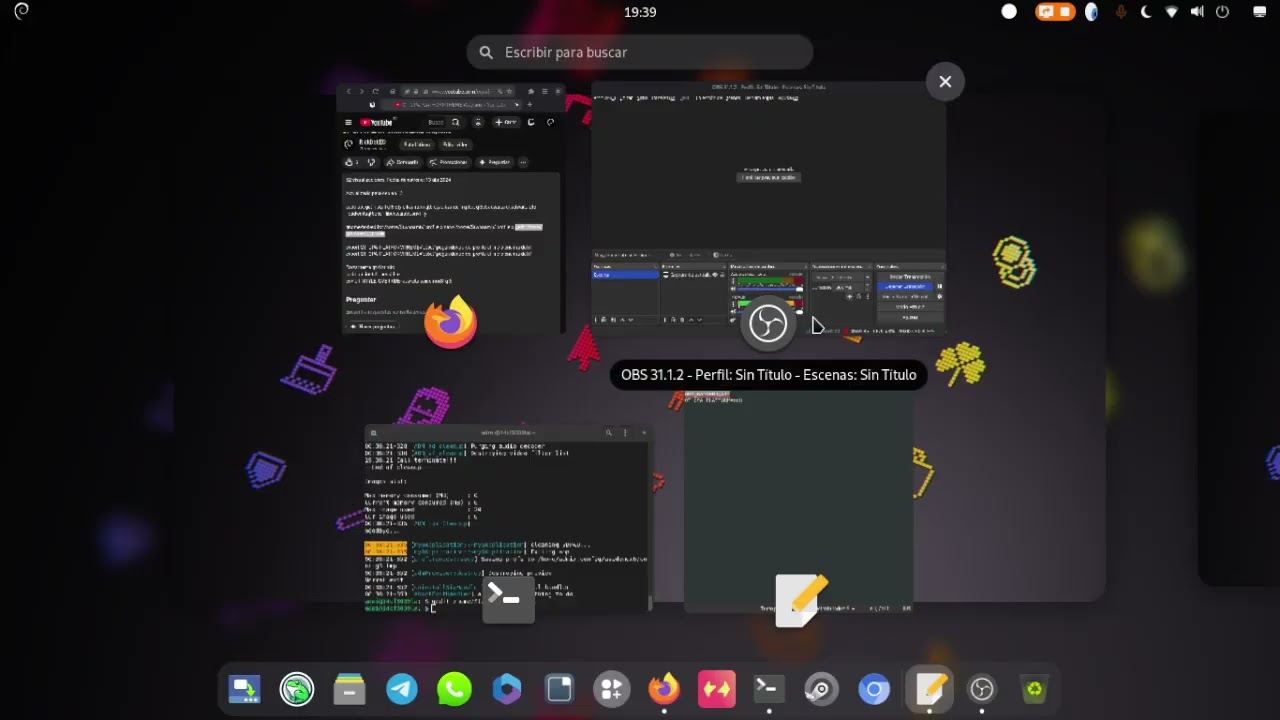
Task: Open Chromium from the dock
Action: pos(874,689)
